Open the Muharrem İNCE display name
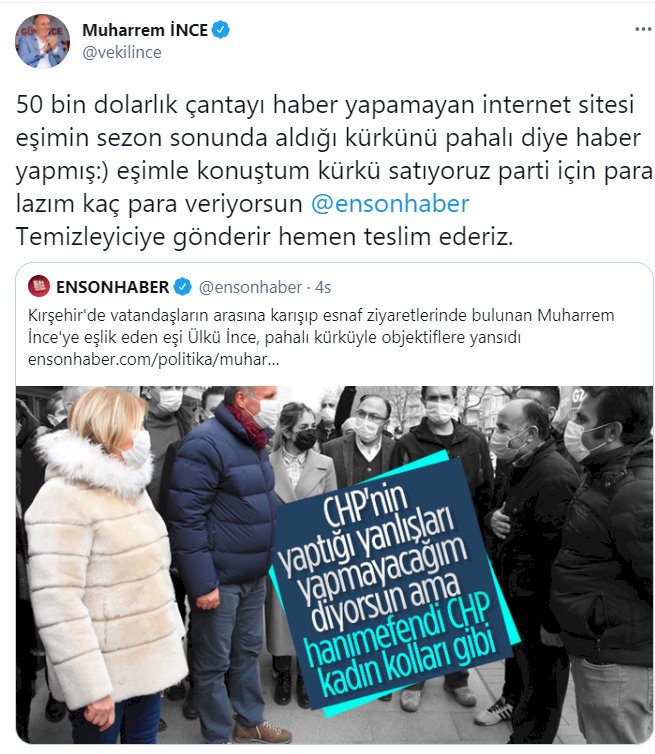Screen dimensions: 655x754 (145, 30)
